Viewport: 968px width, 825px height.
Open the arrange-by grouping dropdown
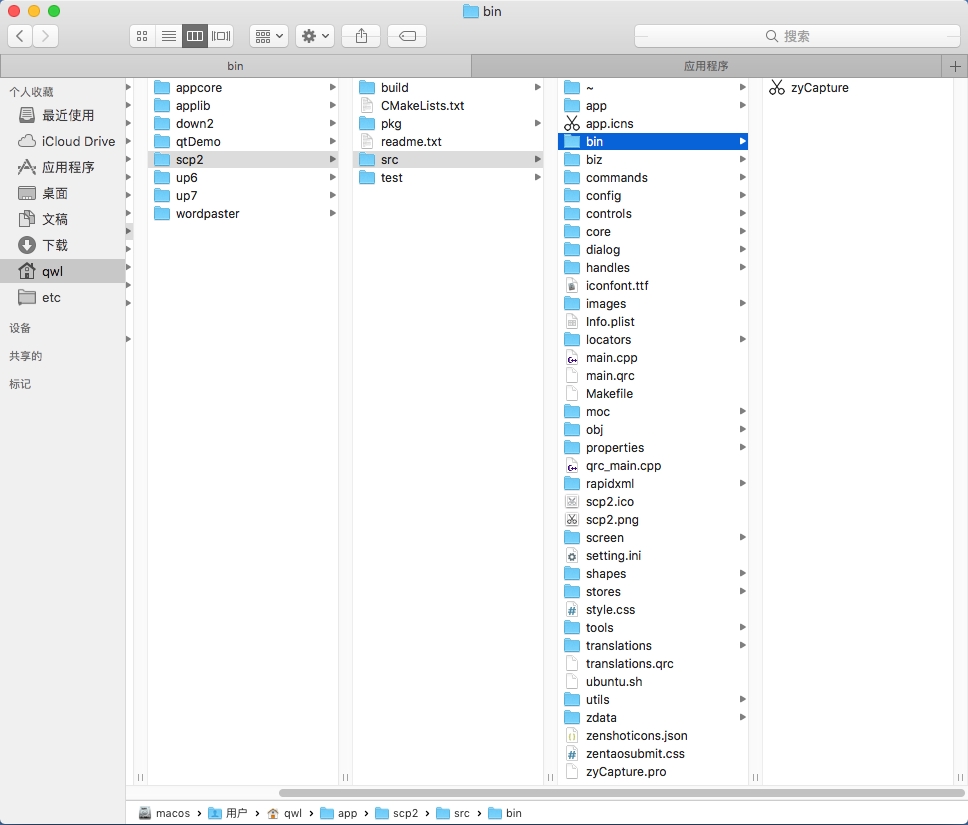[268, 36]
